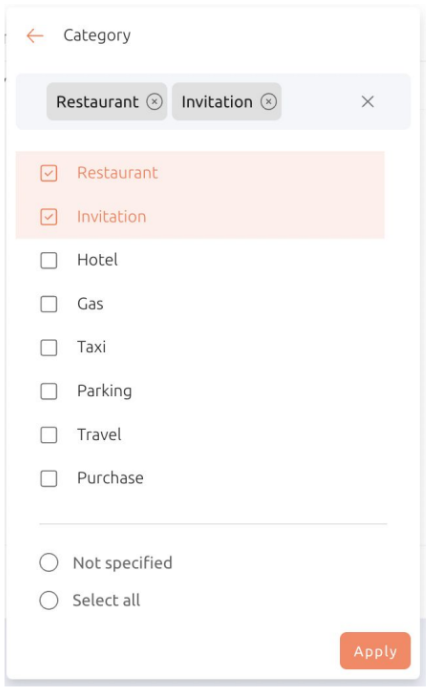Remove the Invitation chip with its x icon

click(x=269, y=102)
